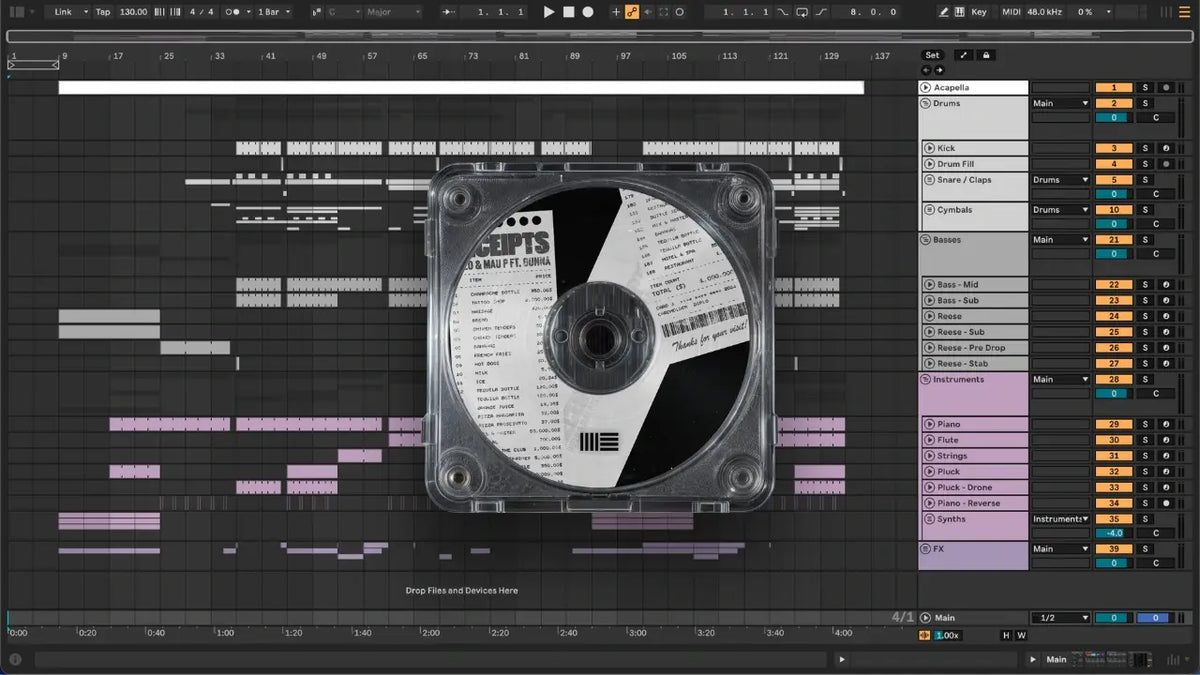
Task: Click the Key map mode switch
Action: coord(978,12)
